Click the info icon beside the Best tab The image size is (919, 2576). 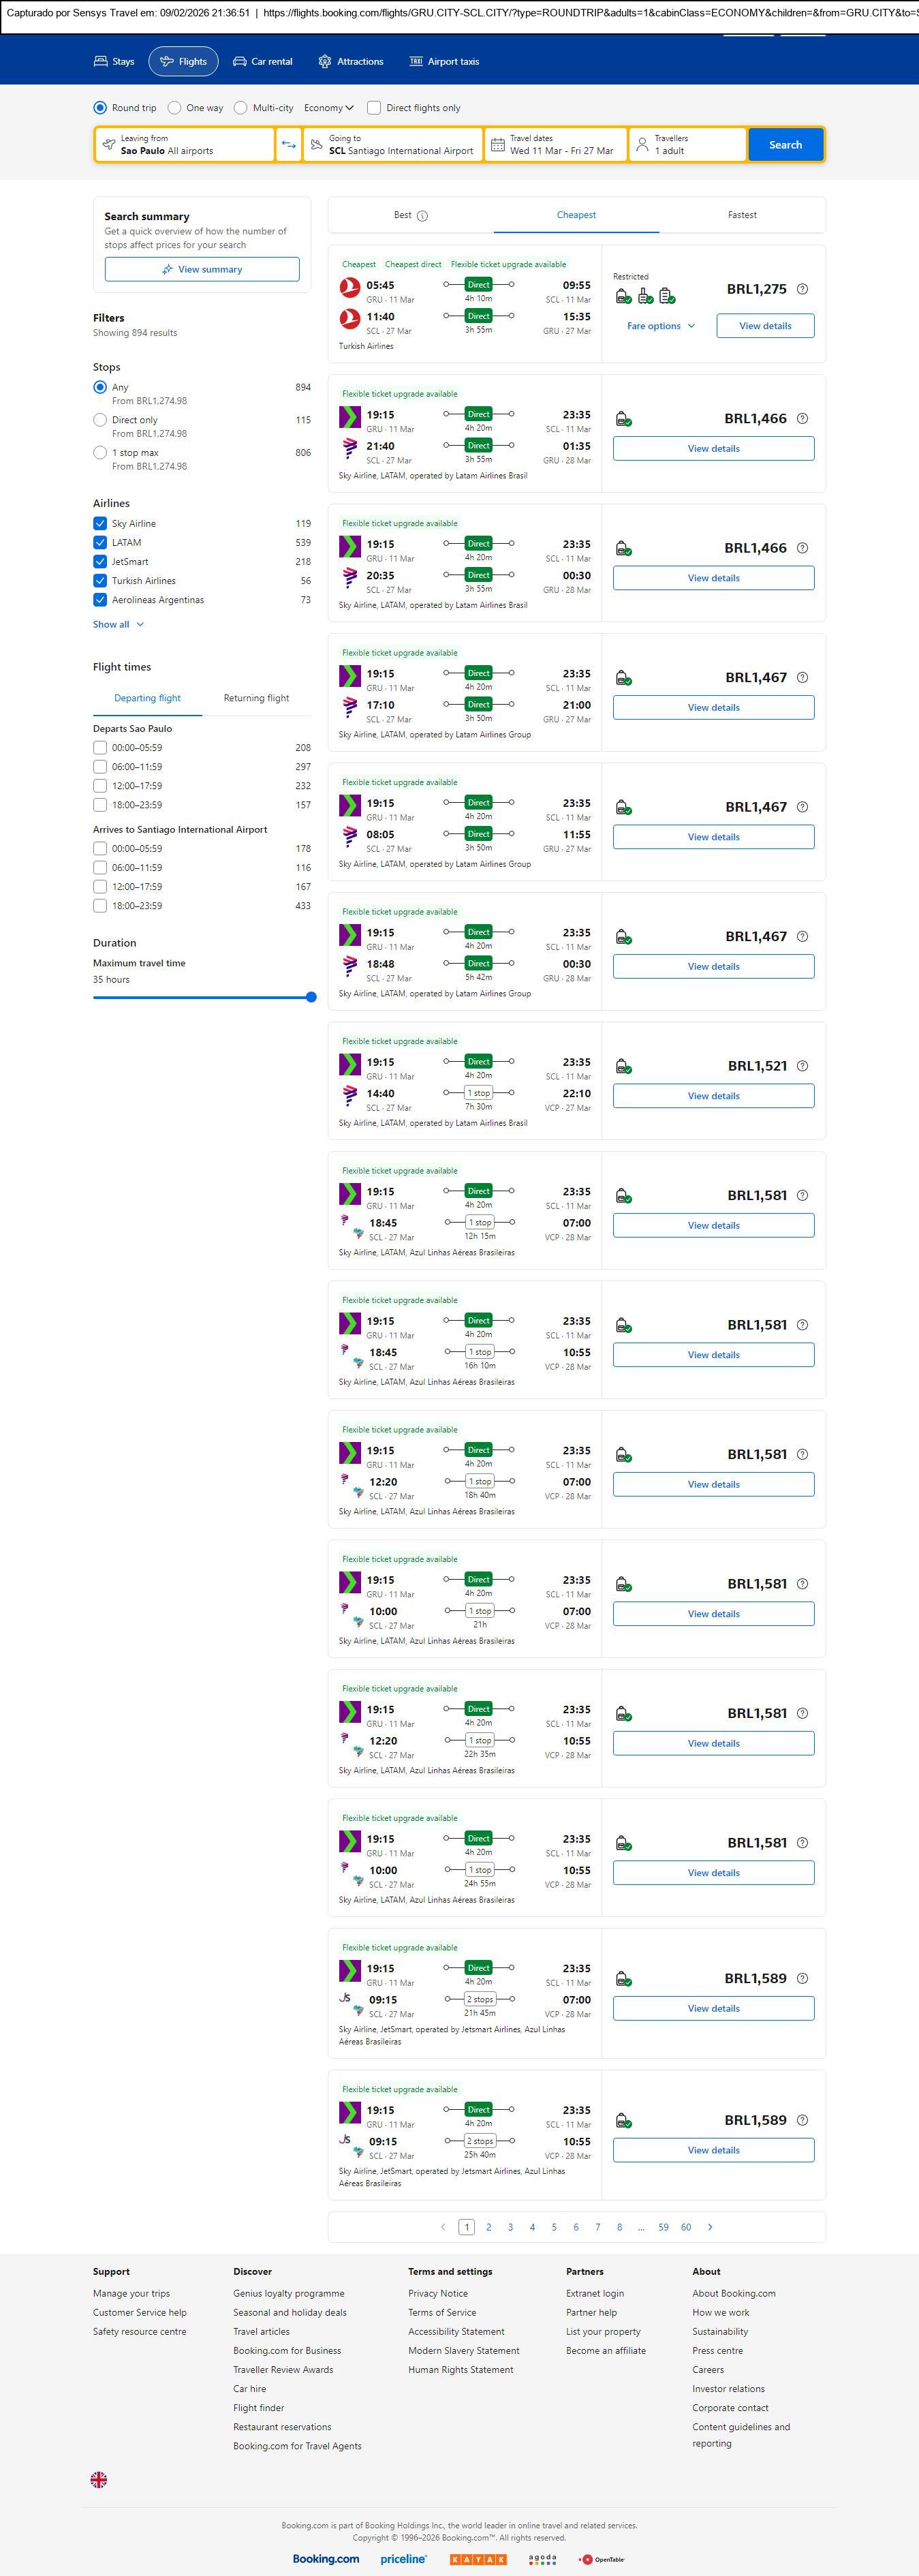[422, 216]
